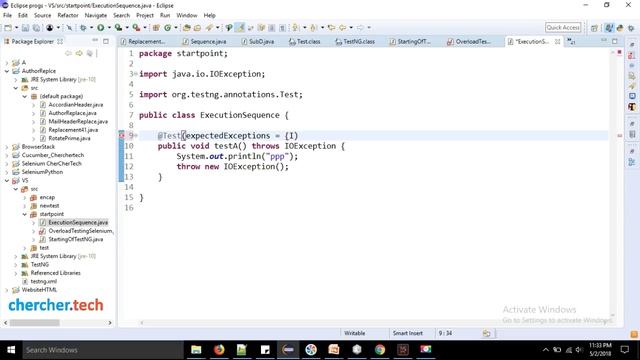This screenshot has height=360, width=640.
Task: Click the Package Explorer horizontal scrollbar thumb
Action: coord(35,323)
